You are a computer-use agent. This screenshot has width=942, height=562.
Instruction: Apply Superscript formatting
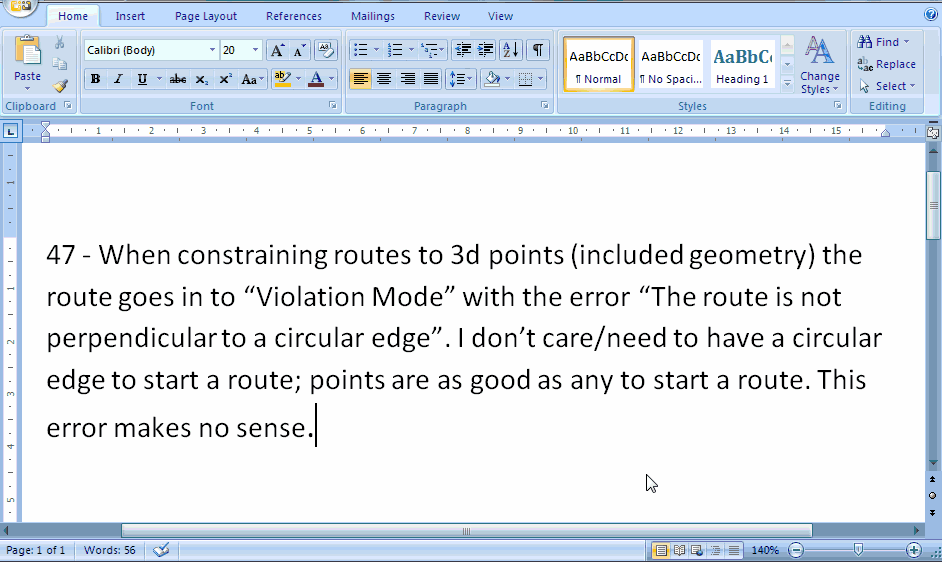(x=225, y=79)
